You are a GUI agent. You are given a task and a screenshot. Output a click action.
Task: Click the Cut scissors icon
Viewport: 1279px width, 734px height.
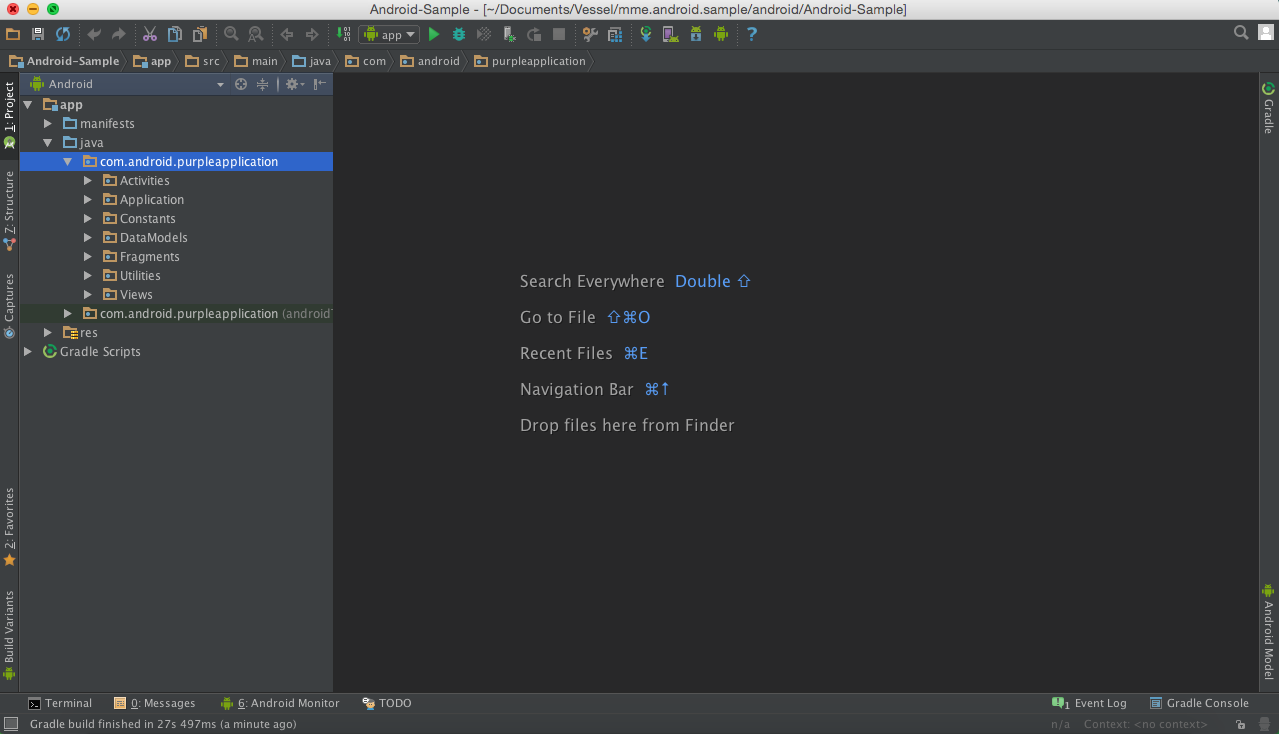pyautogui.click(x=150, y=34)
